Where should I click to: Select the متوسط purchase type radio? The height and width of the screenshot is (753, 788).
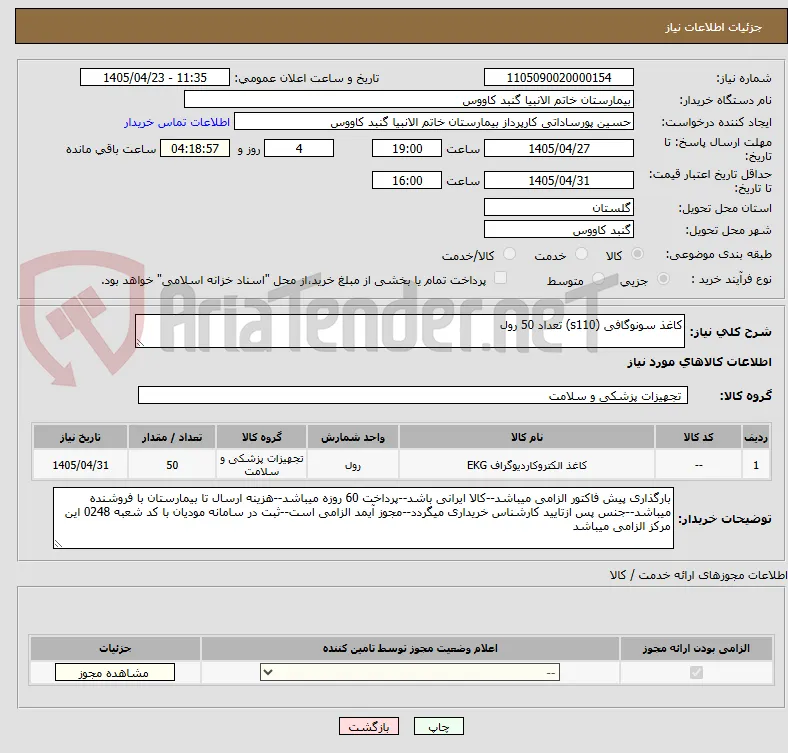pos(598,278)
